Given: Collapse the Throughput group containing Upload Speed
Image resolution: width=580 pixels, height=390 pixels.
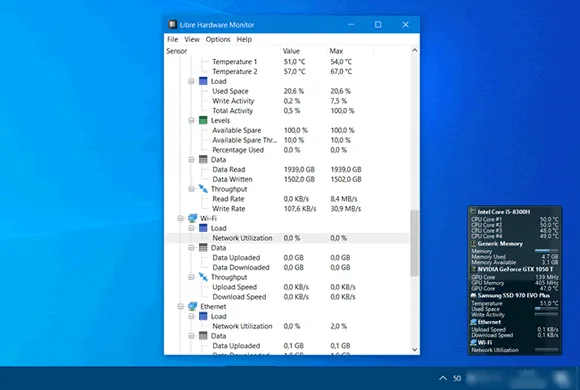Looking at the screenshot, I should click(191, 277).
